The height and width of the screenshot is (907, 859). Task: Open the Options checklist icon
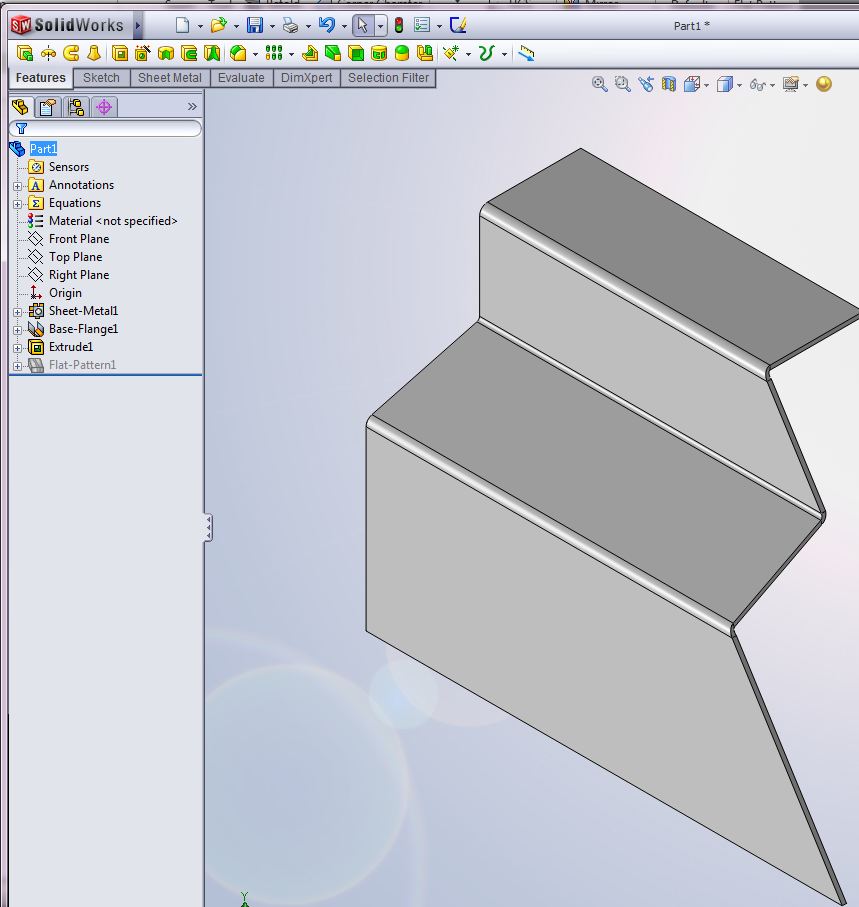[x=422, y=25]
